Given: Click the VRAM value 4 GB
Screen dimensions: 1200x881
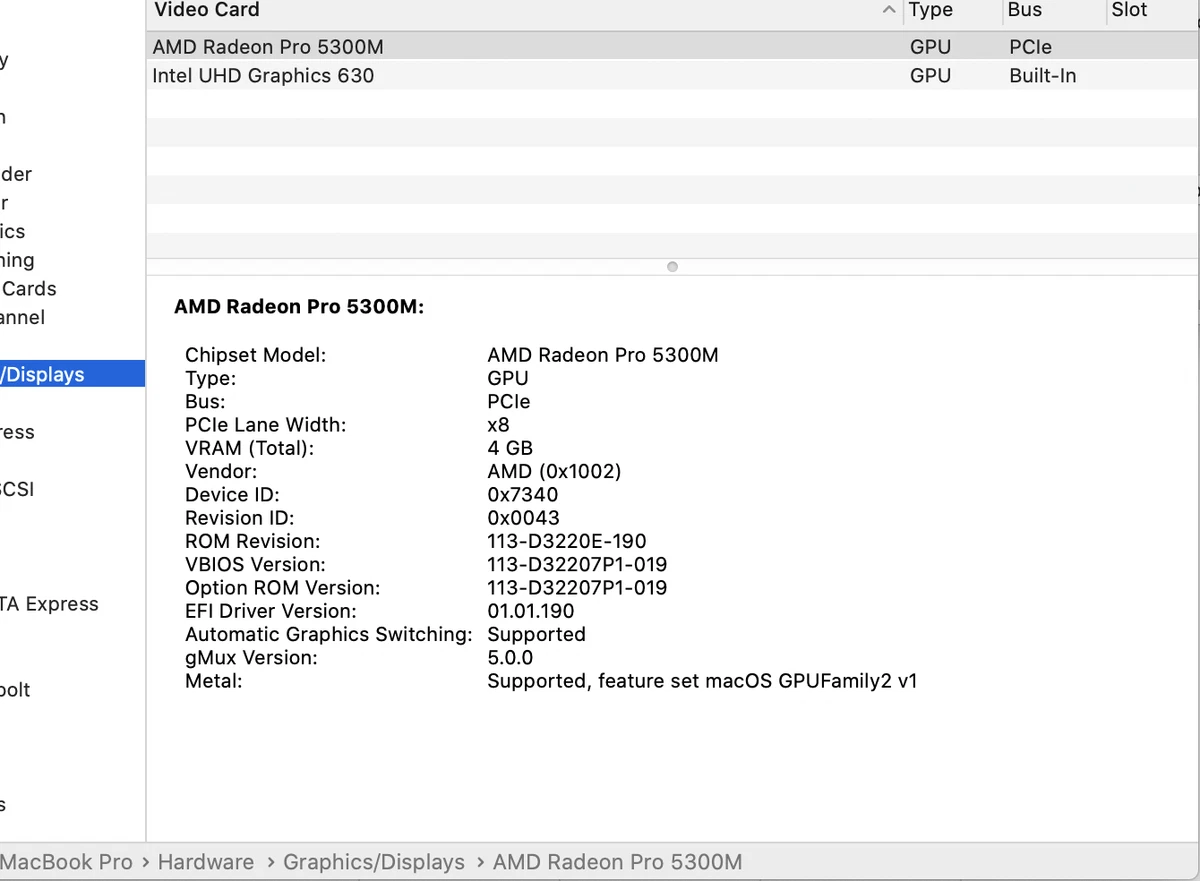Looking at the screenshot, I should click(510, 448).
